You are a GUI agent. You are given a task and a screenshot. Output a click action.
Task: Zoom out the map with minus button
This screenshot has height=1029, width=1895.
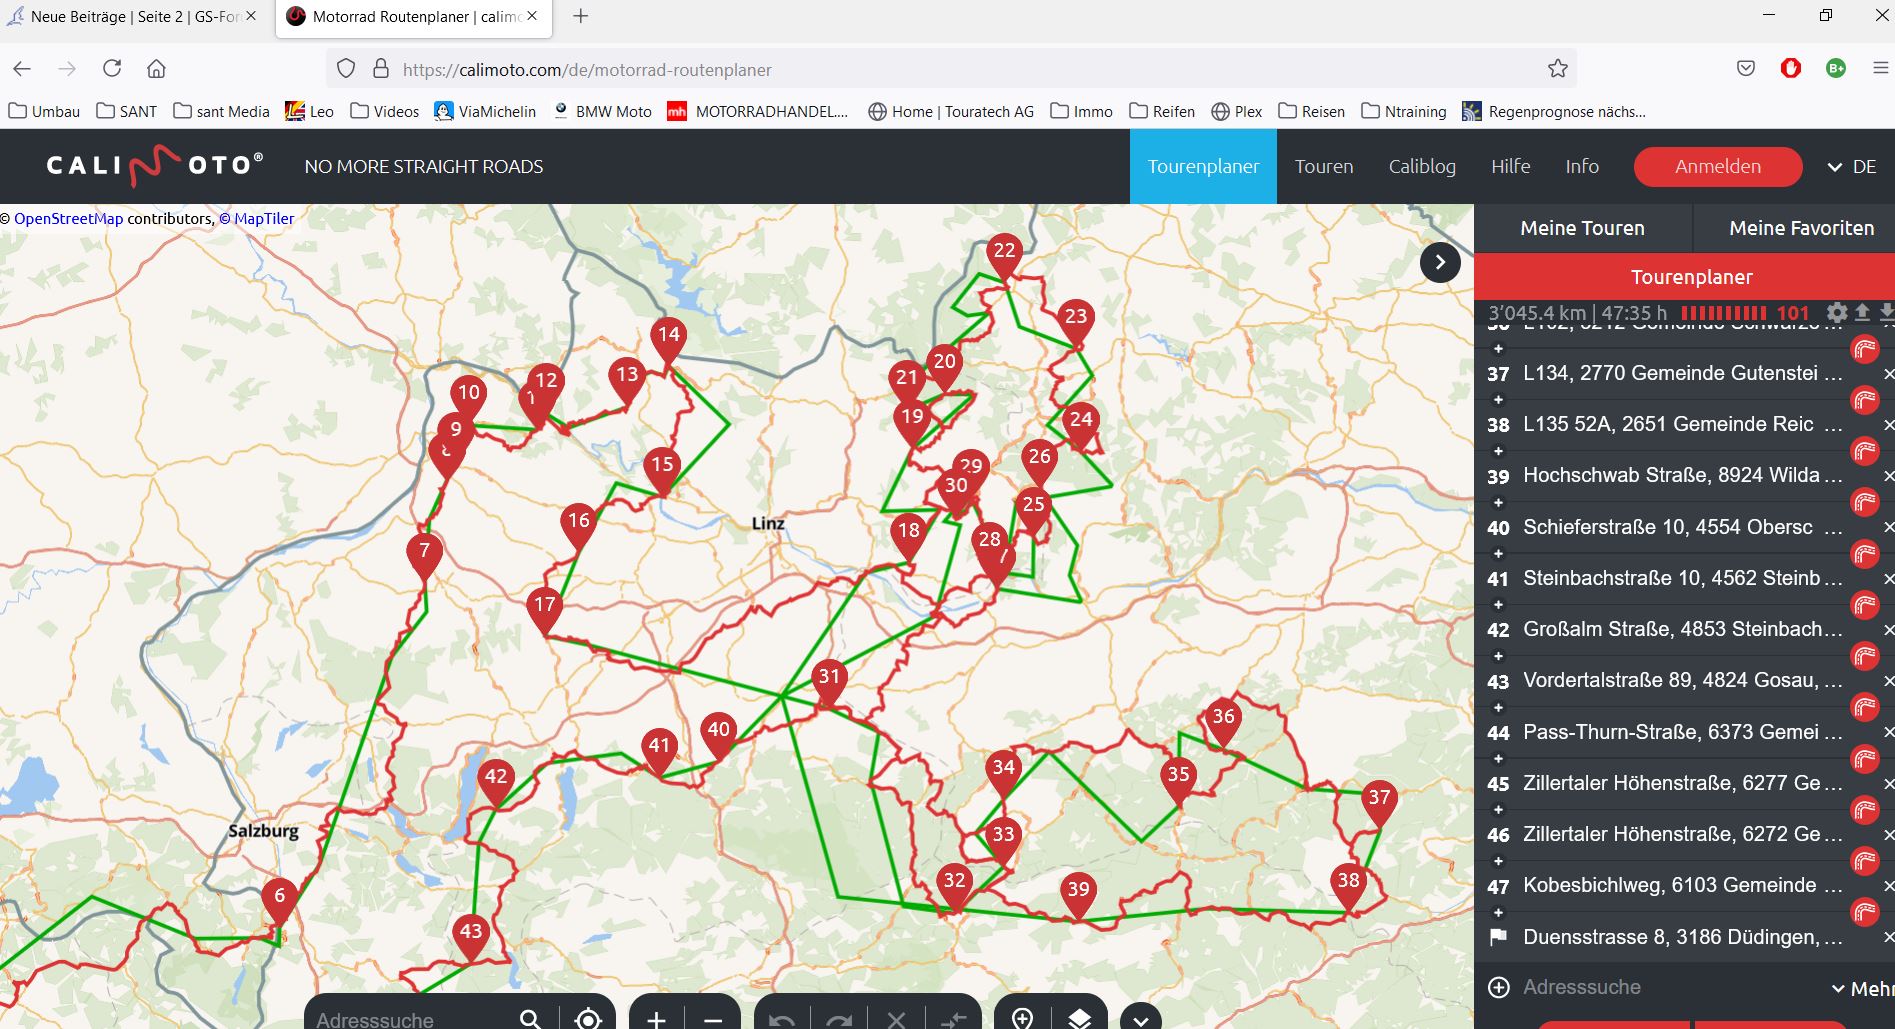point(713,1019)
